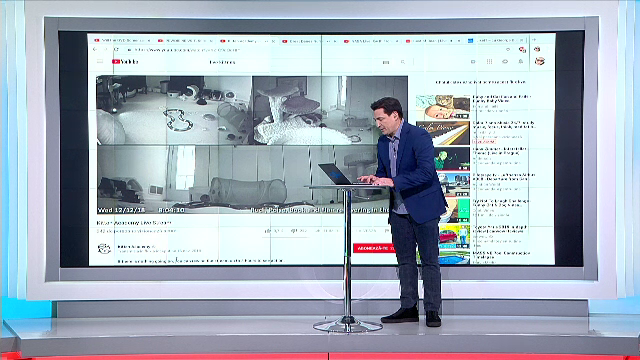Switch to the fifth YouTube browser tab
Image resolution: width=640 pixels, height=360 pixels.
tap(372, 41)
